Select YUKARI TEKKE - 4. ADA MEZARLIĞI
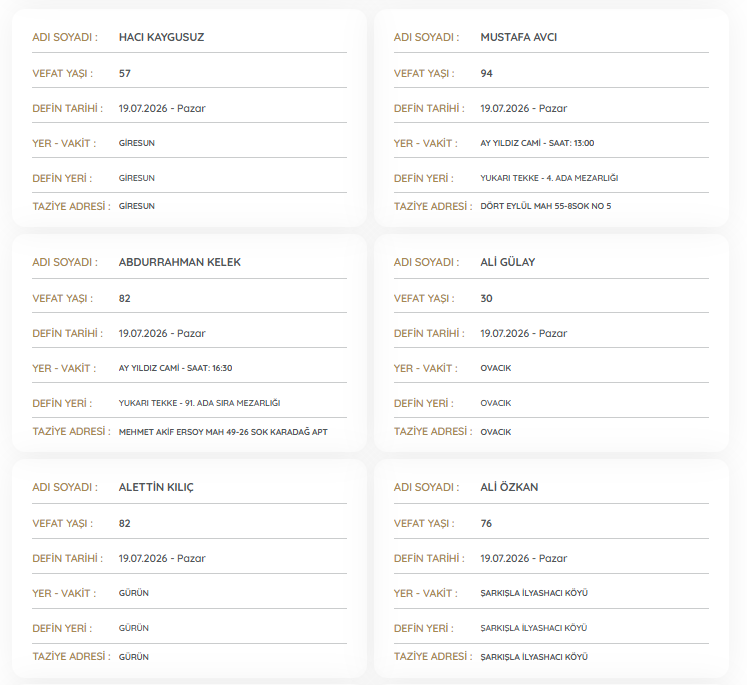 pyautogui.click(x=549, y=178)
